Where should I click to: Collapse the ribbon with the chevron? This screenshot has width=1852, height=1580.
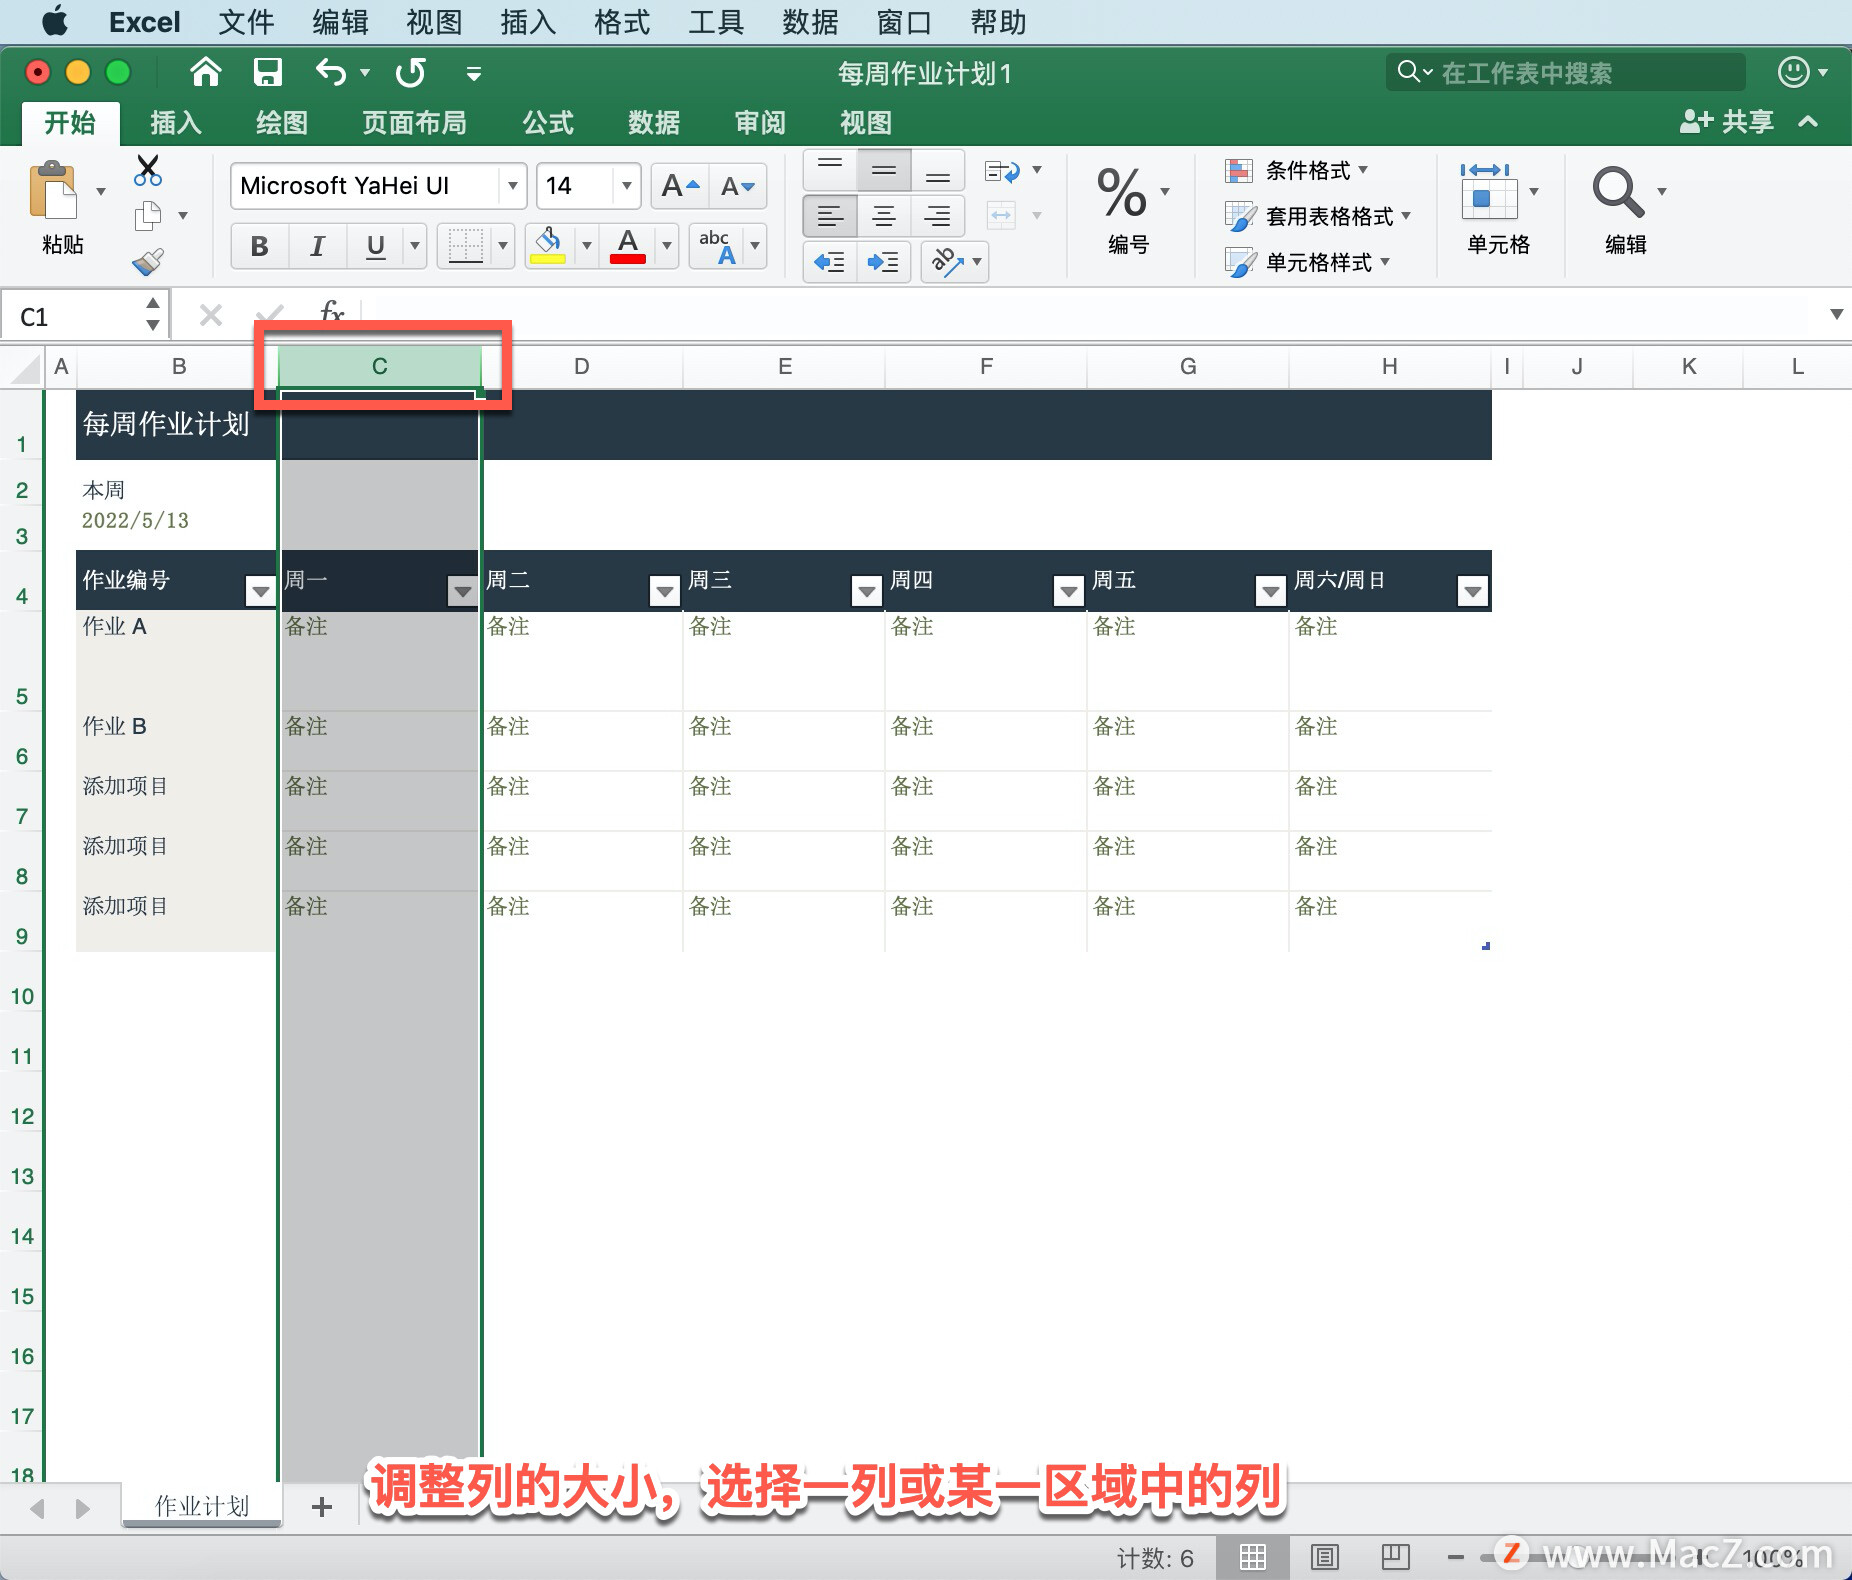coord(1808,122)
